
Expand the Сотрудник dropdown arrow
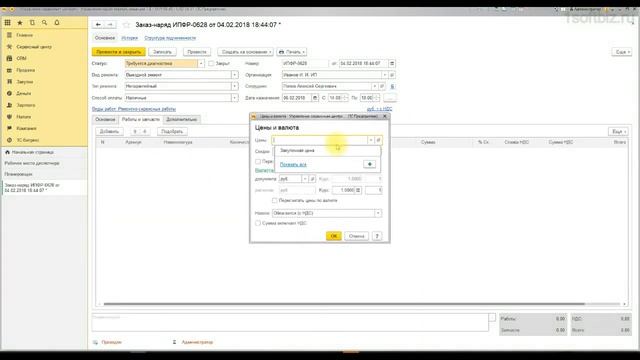pyautogui.click(x=374, y=87)
